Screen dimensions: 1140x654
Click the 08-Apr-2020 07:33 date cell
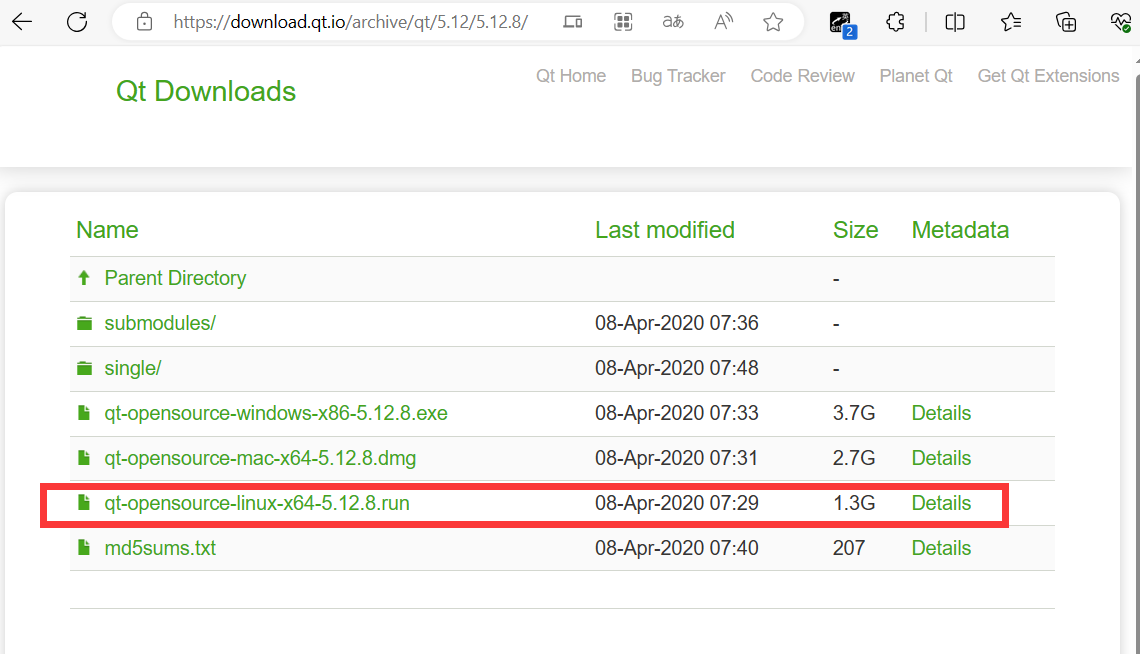point(677,413)
